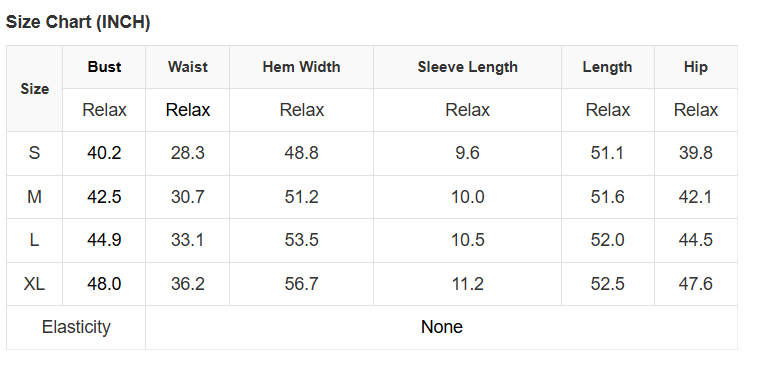
Task: Click the Elasticity row label
Action: [x=76, y=327]
